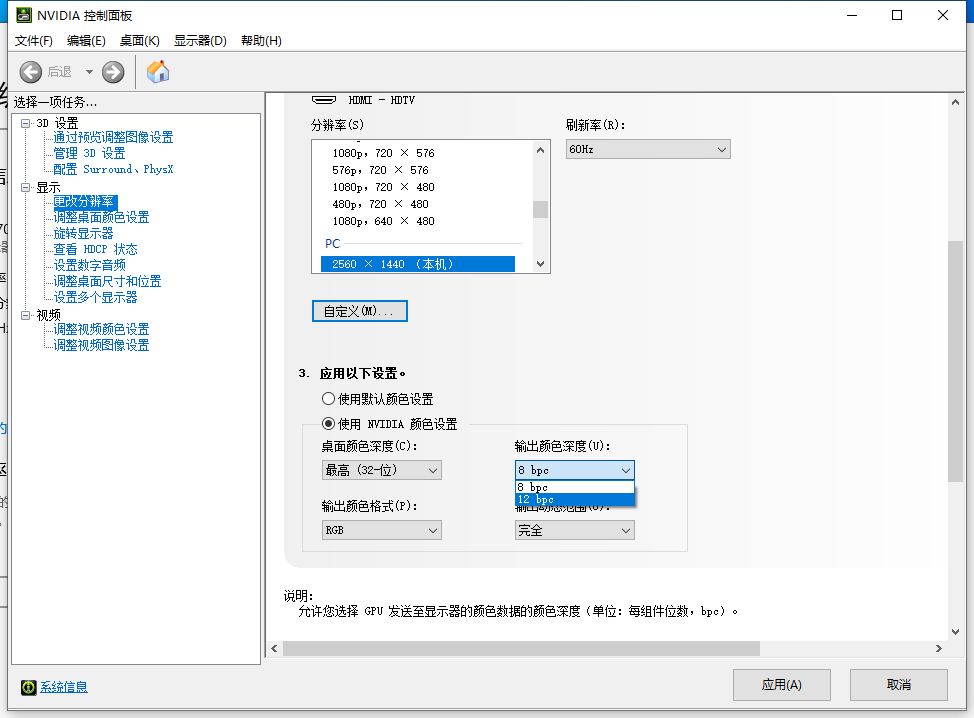Click the 取消 button
Screen dimensions: 974x718
click(899, 685)
